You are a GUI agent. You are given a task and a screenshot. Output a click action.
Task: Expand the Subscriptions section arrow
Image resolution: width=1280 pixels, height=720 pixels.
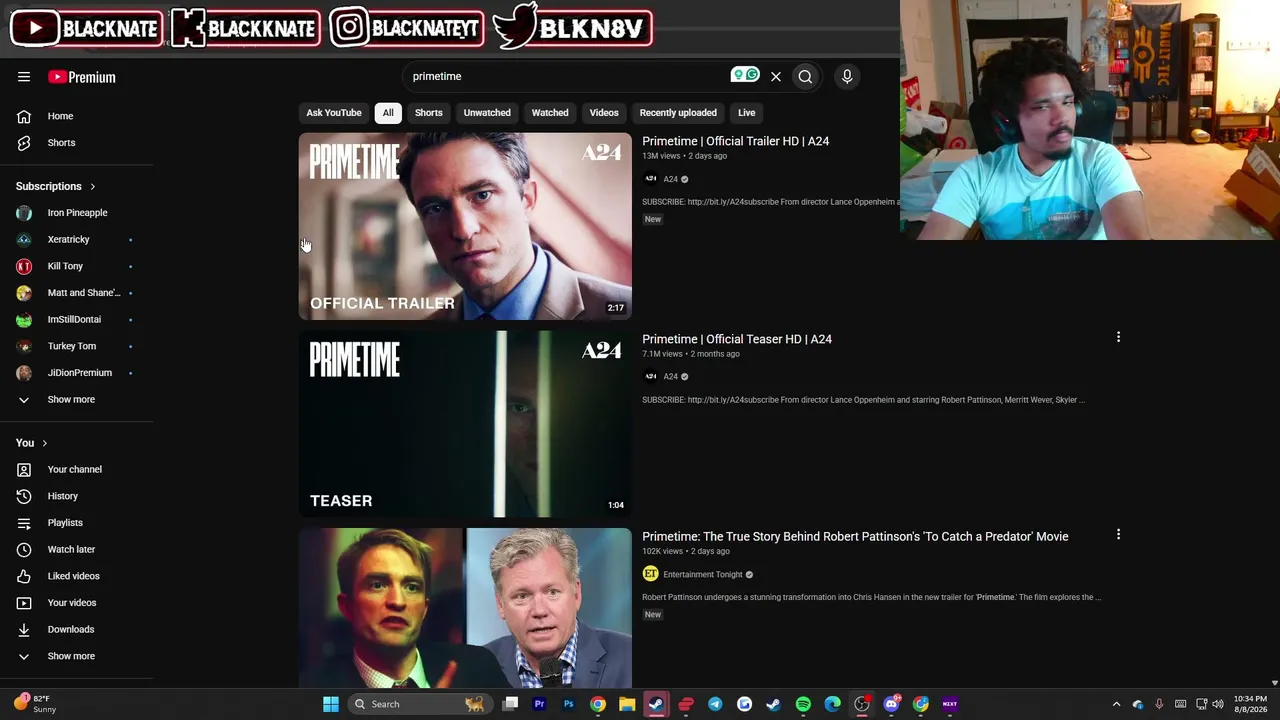coord(92,186)
